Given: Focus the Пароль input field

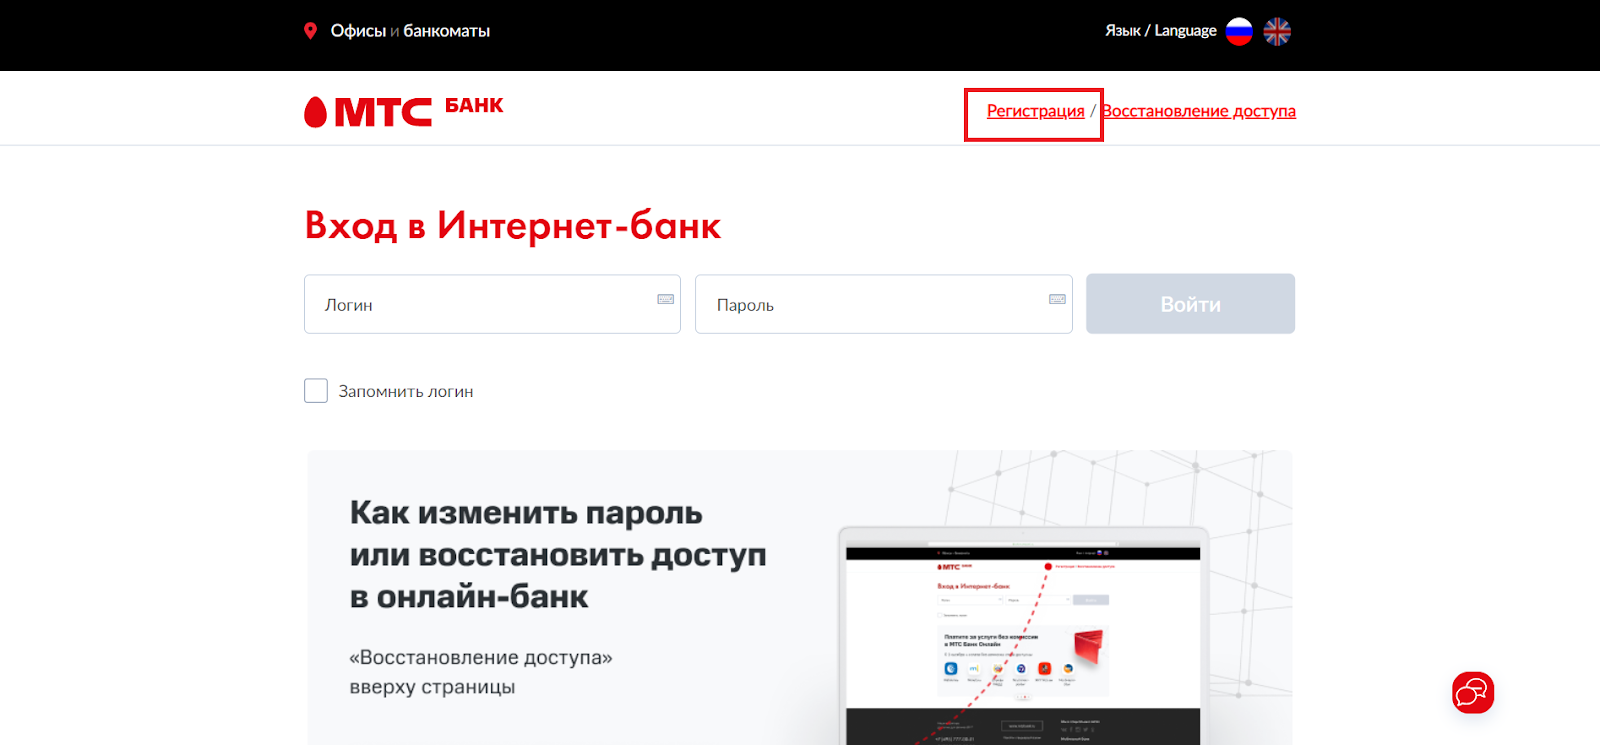Looking at the screenshot, I should click(x=883, y=304).
